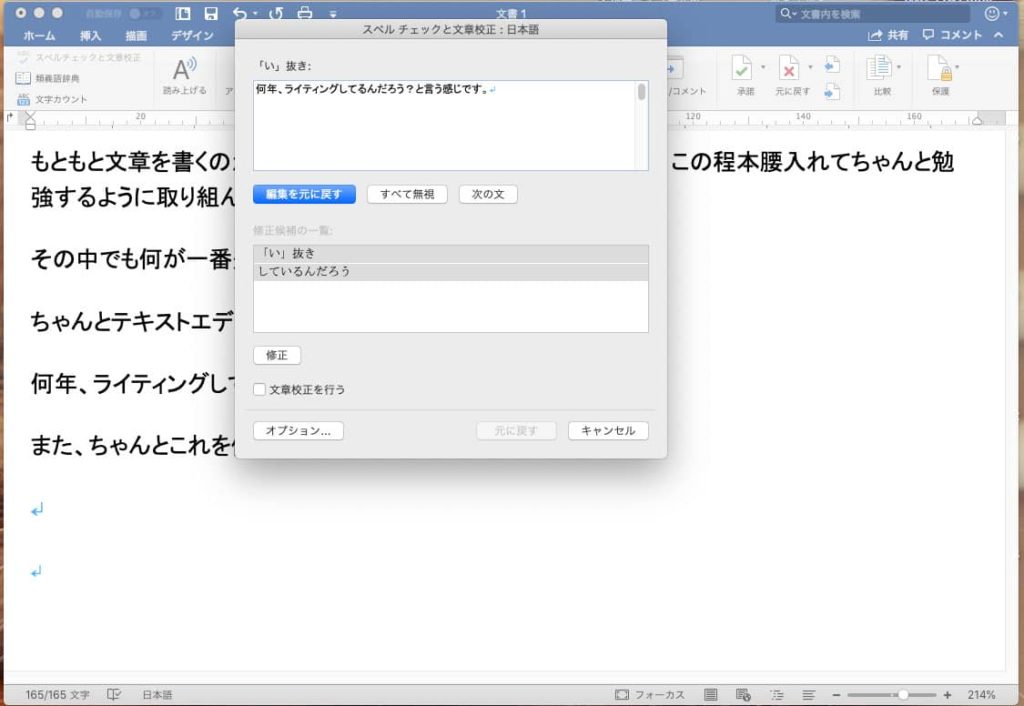Click the すべて無視 ignore all button
1024x706 pixels.
click(x=407, y=194)
